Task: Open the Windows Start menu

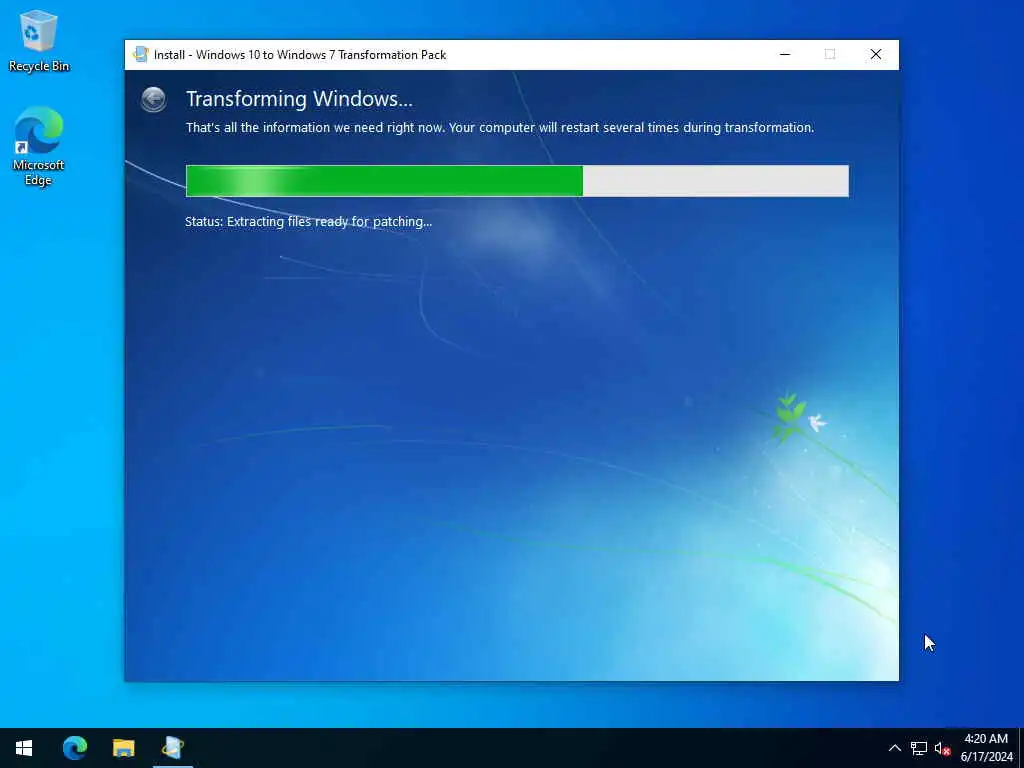Action: [x=24, y=748]
